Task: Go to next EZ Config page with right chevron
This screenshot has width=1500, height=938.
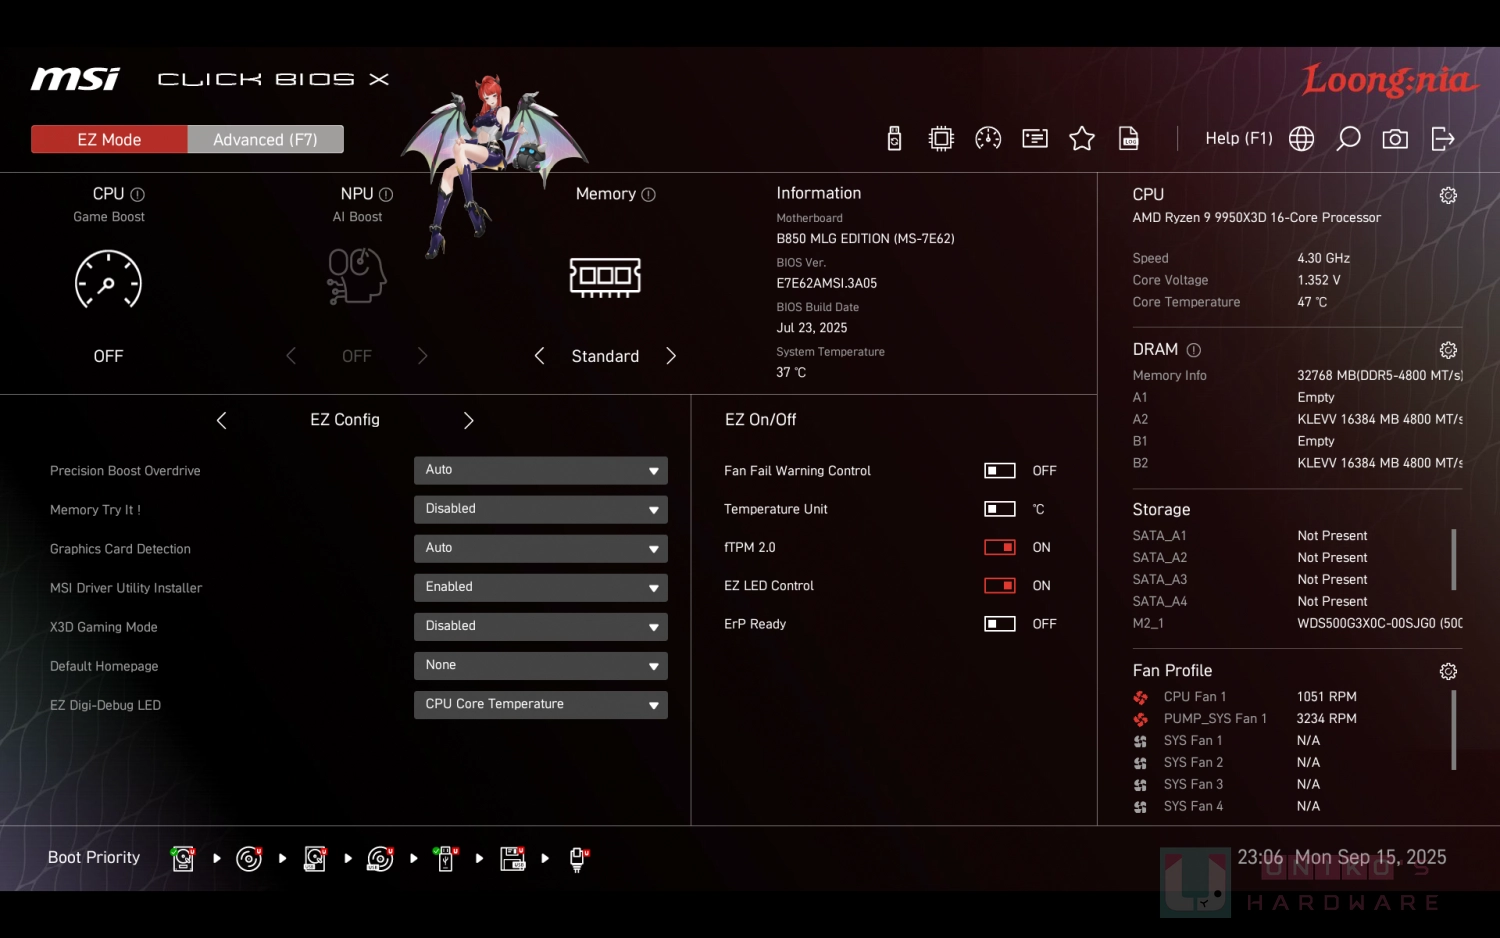Action: [x=468, y=421]
